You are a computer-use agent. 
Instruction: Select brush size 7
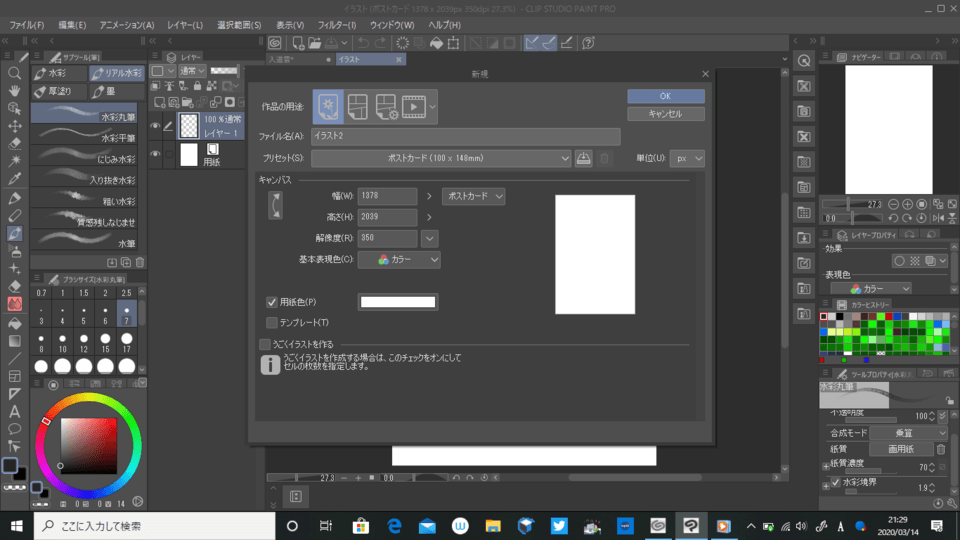tap(127, 315)
